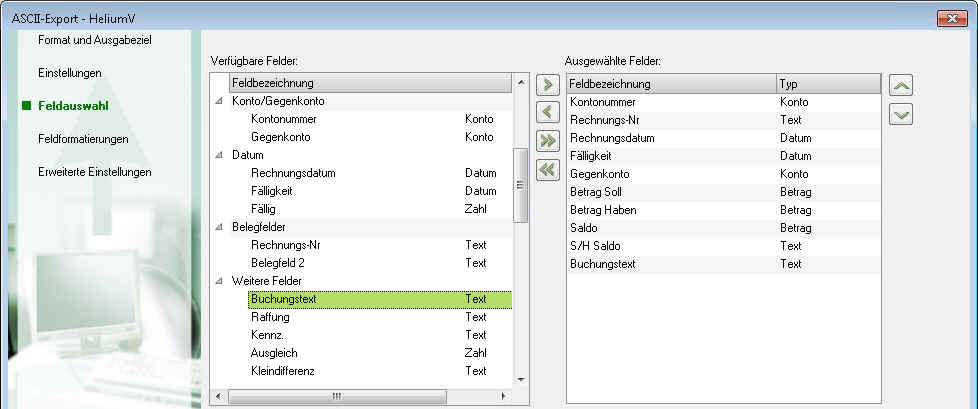Go to Erweiterte Einstellungen
The width and height of the screenshot is (978, 409).
(95, 172)
